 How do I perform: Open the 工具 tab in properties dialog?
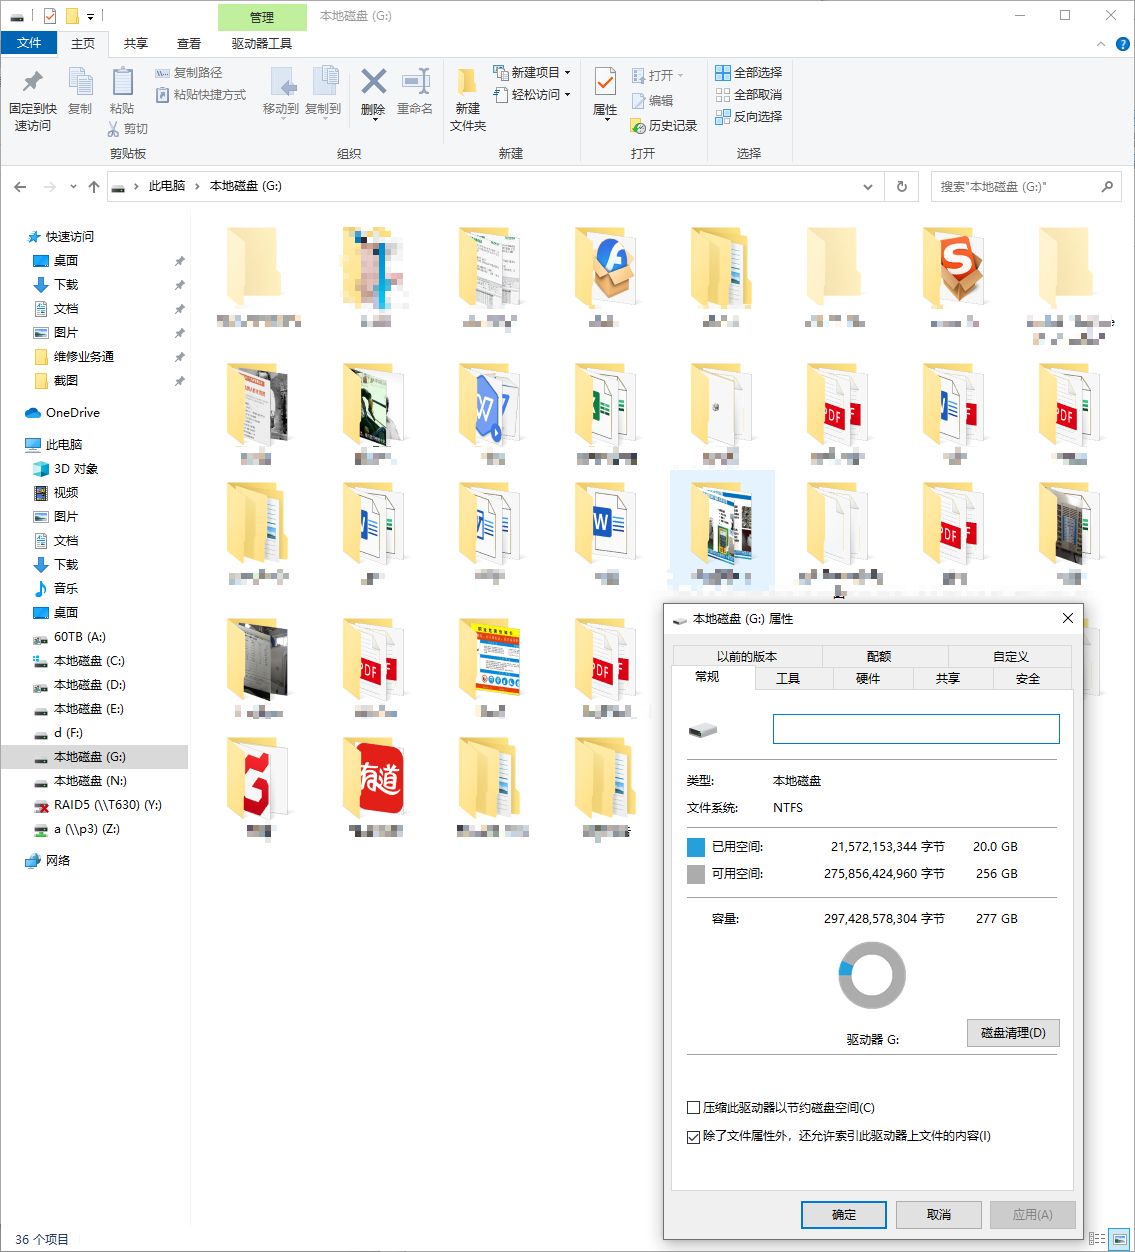[x=788, y=679]
